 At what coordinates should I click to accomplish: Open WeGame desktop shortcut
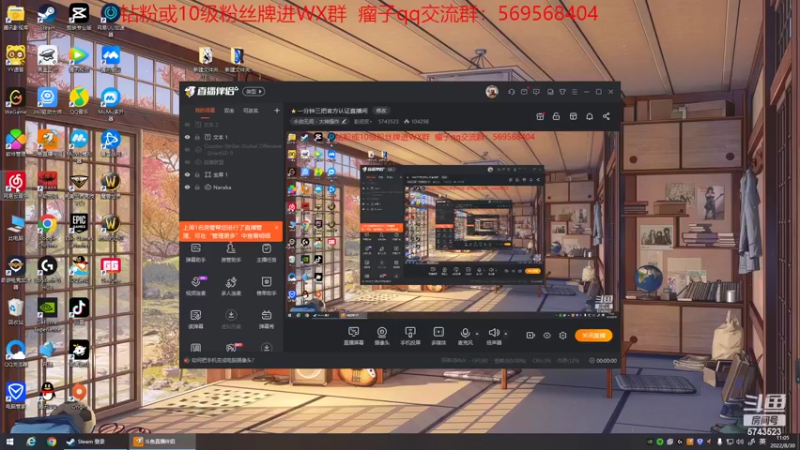(16, 99)
